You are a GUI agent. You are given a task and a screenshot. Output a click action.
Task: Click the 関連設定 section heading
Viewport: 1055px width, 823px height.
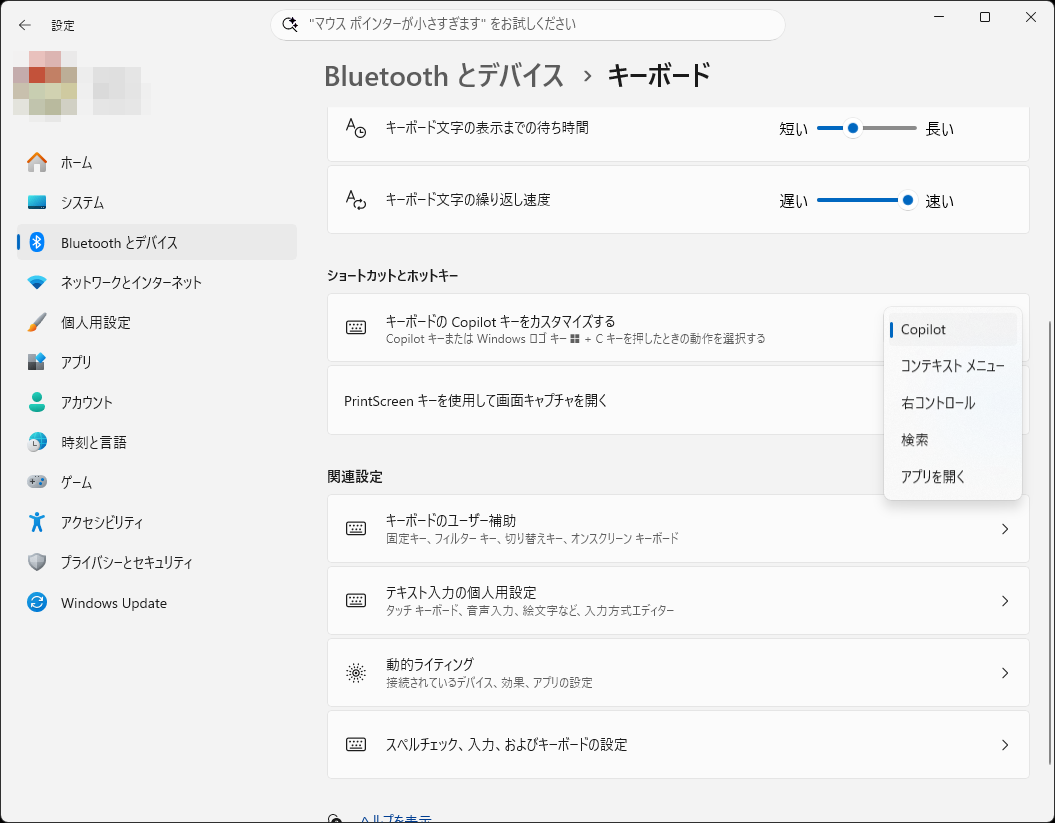click(x=355, y=477)
